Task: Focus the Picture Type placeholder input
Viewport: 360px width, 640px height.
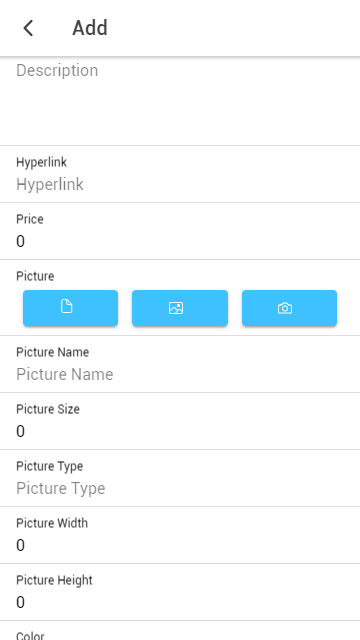Action: (x=180, y=488)
